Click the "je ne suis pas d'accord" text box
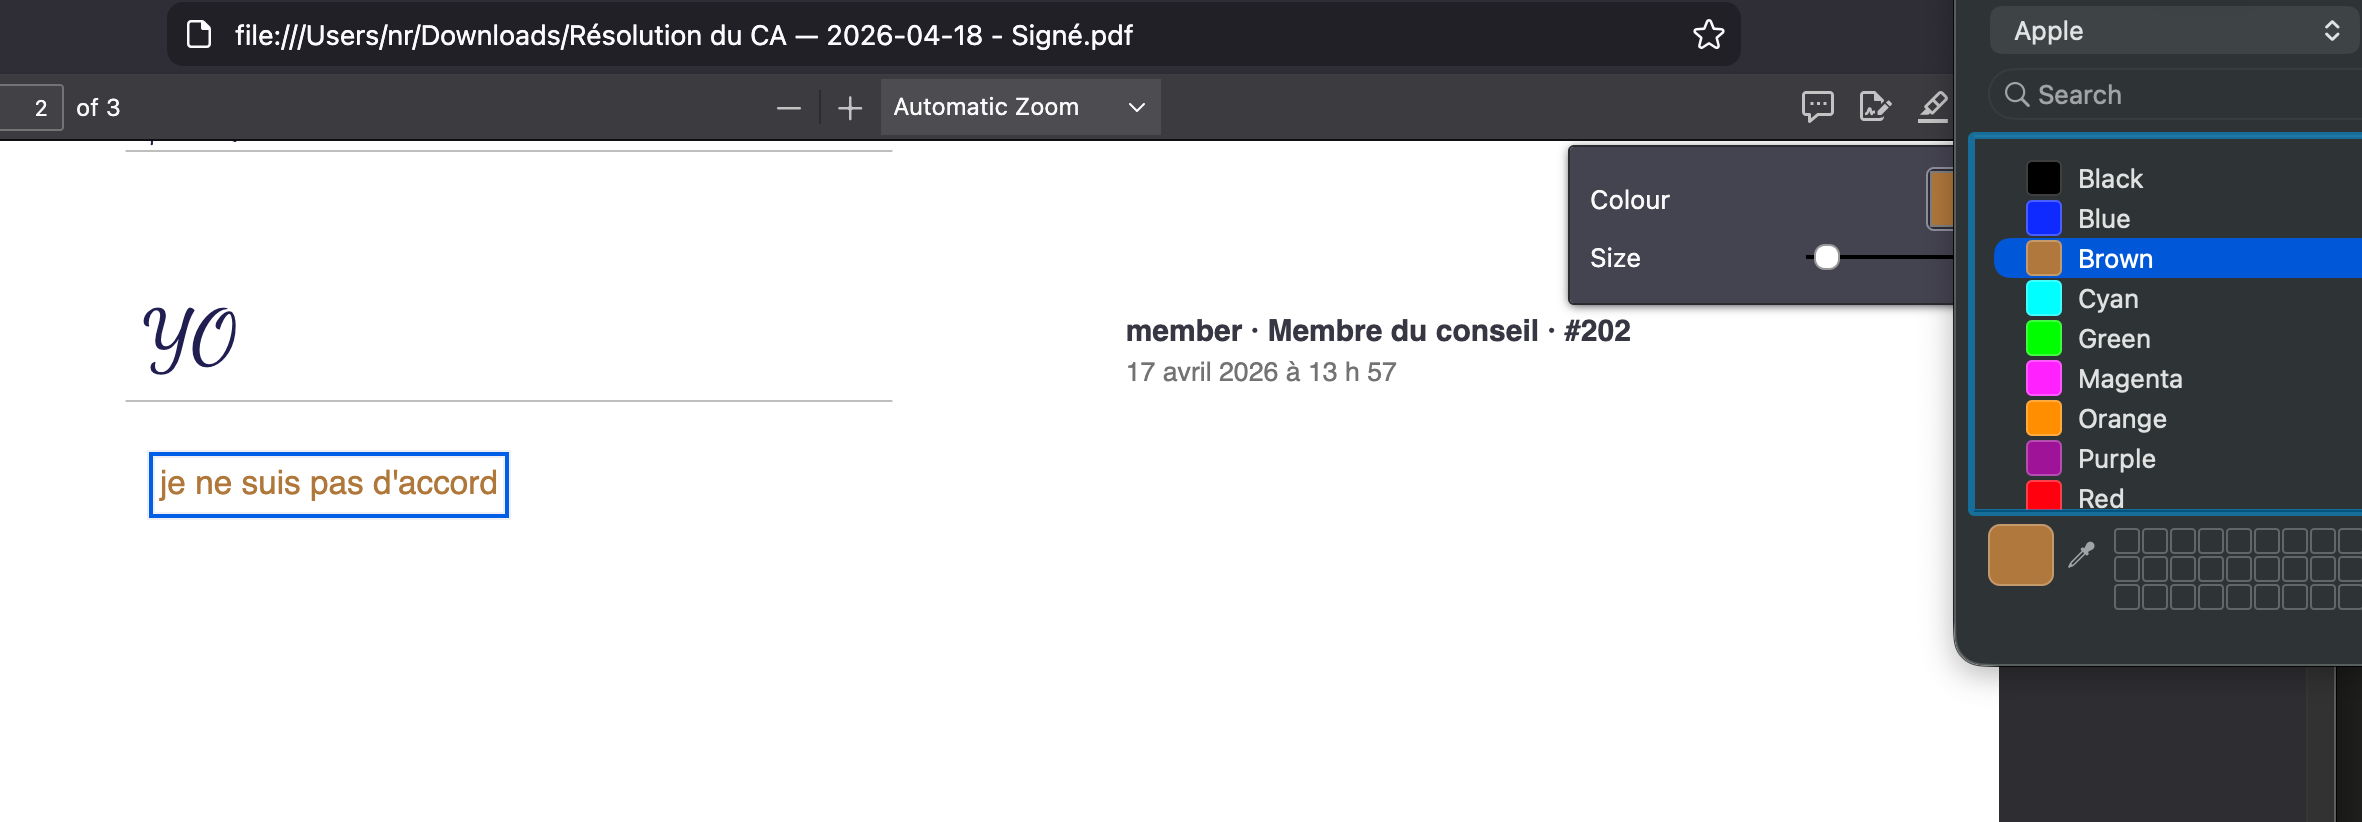This screenshot has height=822, width=2362. pyautogui.click(x=328, y=484)
